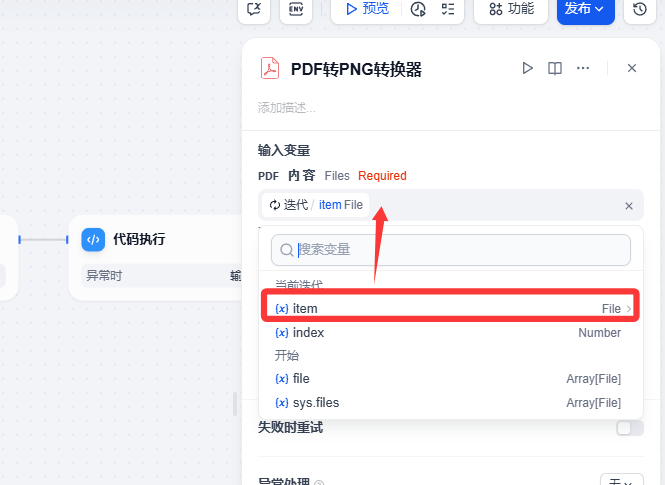Open the checklist icon in top toolbar
665x485 pixels.
tap(448, 9)
